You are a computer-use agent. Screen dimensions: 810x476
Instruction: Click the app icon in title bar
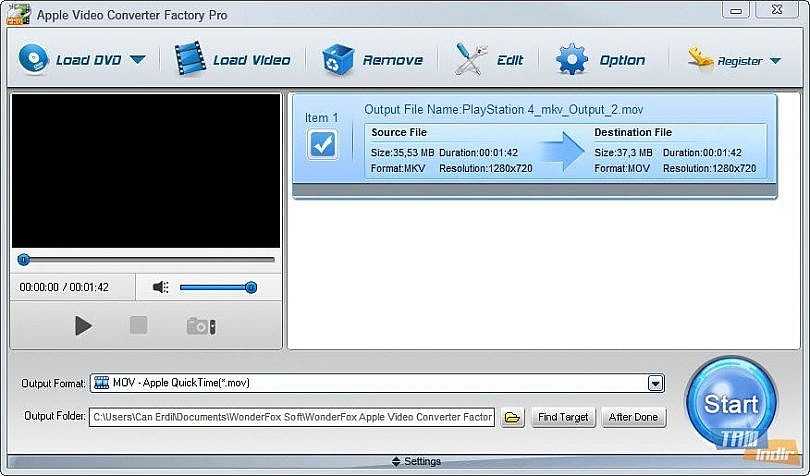18,14
